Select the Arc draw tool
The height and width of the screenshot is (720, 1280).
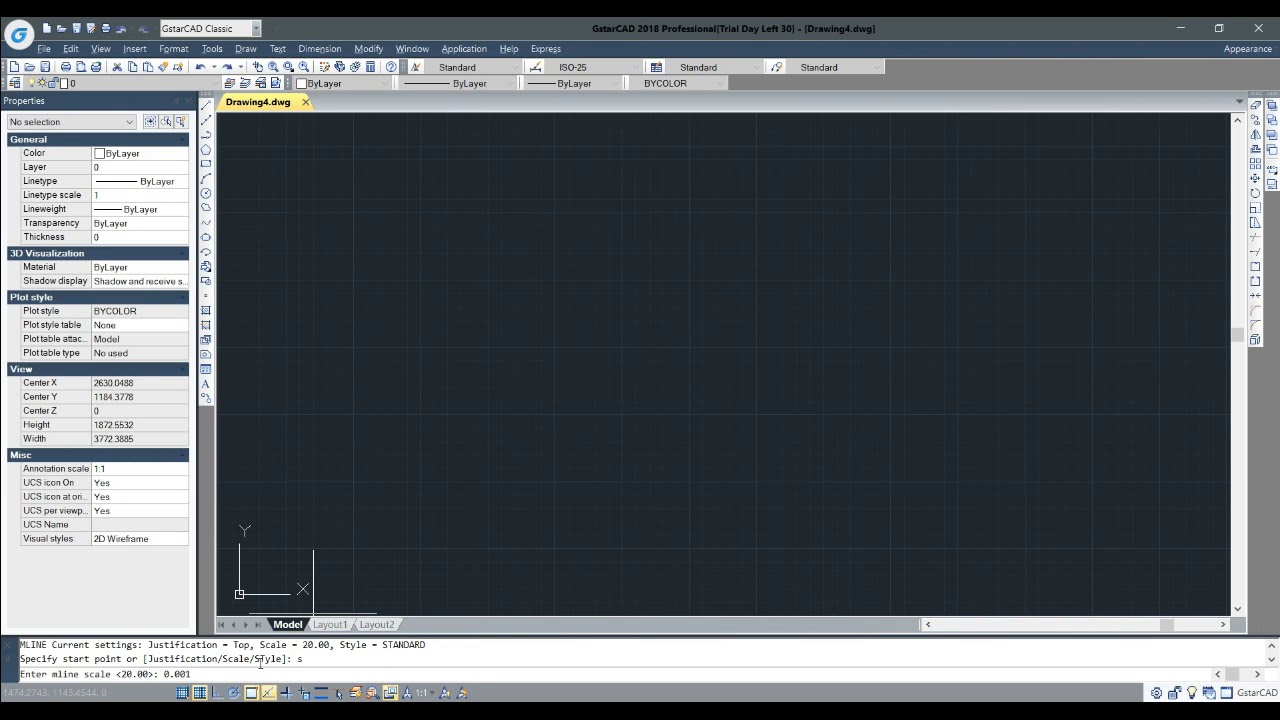(x=206, y=178)
